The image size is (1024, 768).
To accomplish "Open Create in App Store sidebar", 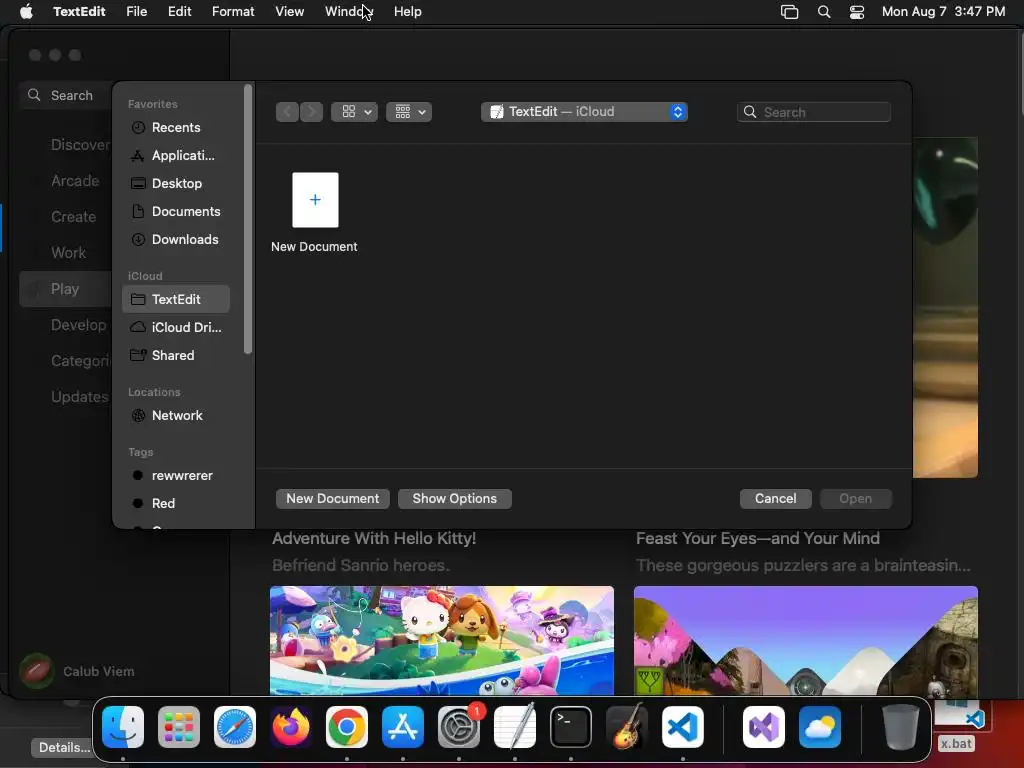I will coord(73,217).
